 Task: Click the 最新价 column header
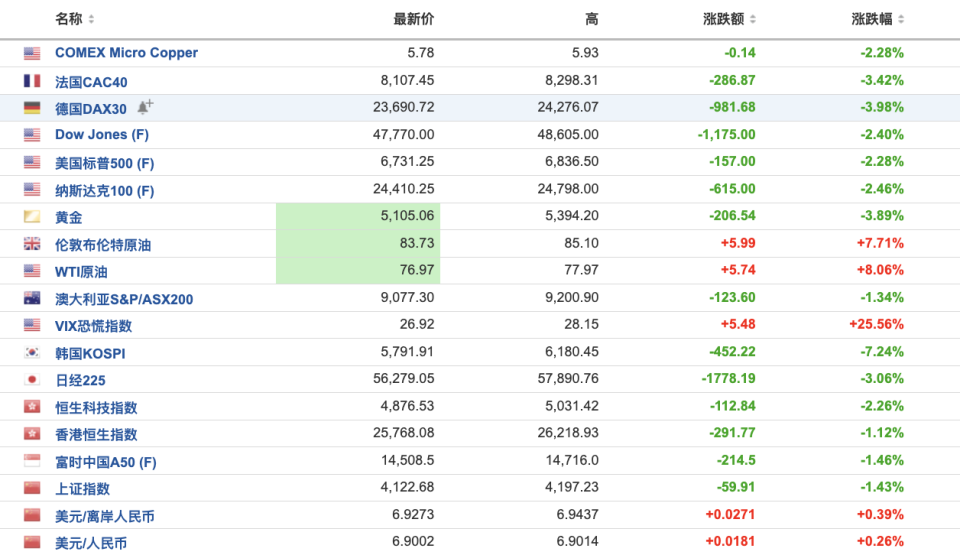pos(414,19)
